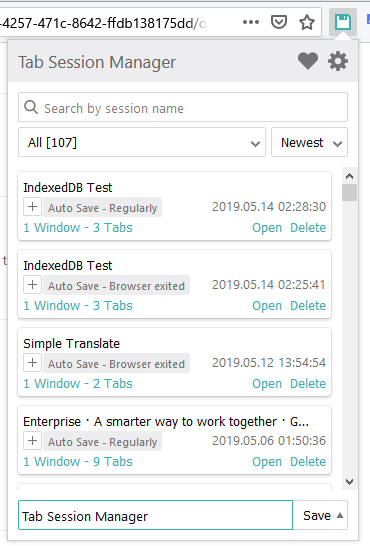Open the settings gear in Tab Session Manager
370x550 pixels.
338,62
